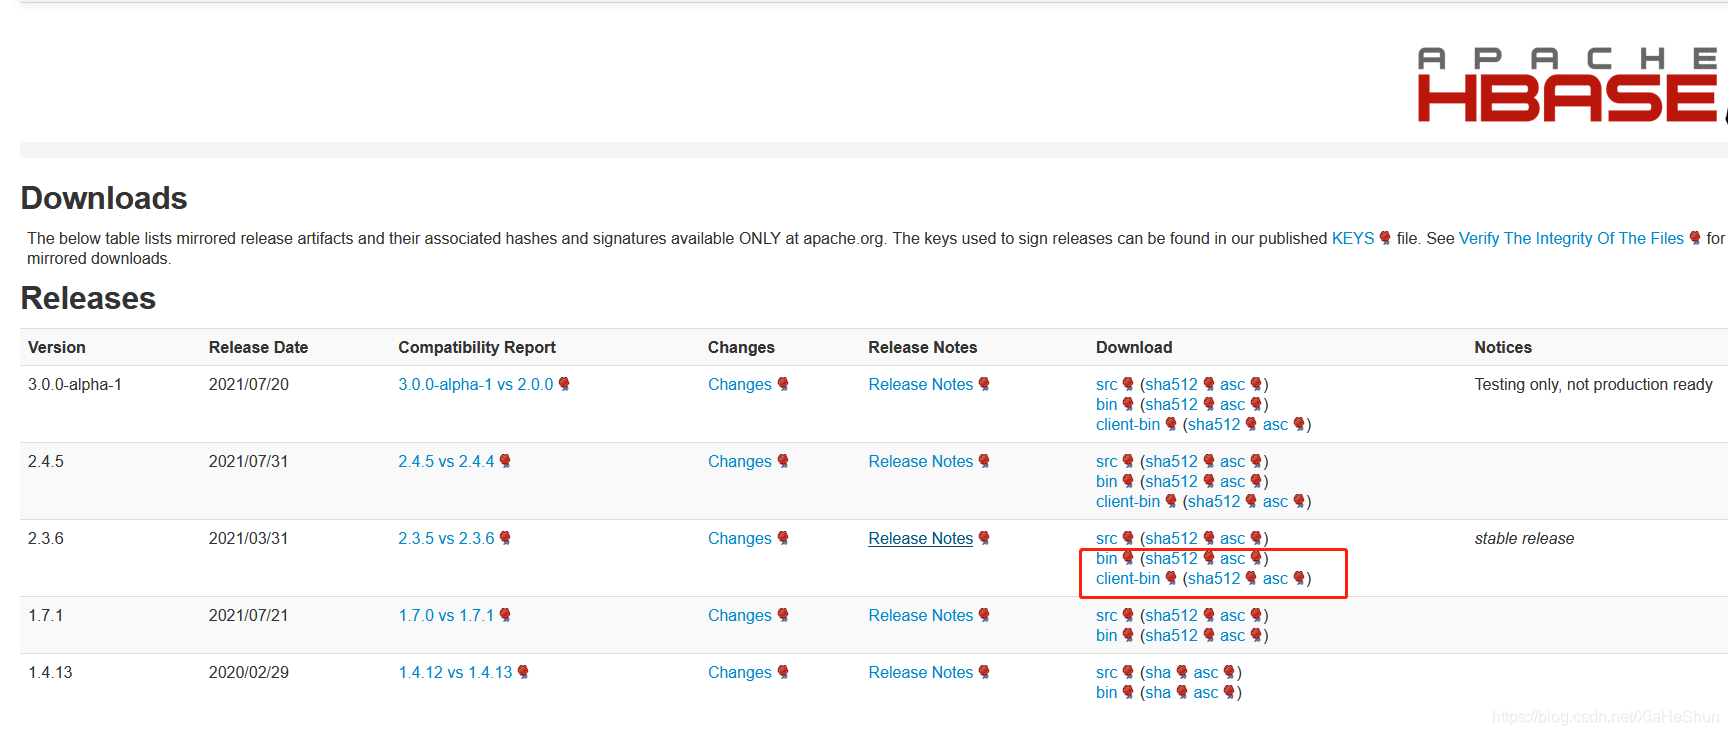Click external icon beside 2.4.5 vs 2.4.4
Viewport: 1728px width, 735px height.
[x=505, y=461]
